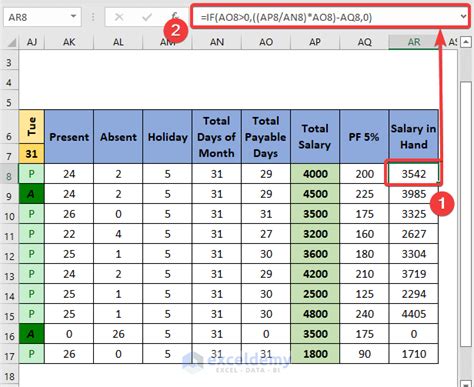Image resolution: width=474 pixels, height=387 pixels.
Task: Select Total Payable Days cell 27
Action: [x=266, y=234]
